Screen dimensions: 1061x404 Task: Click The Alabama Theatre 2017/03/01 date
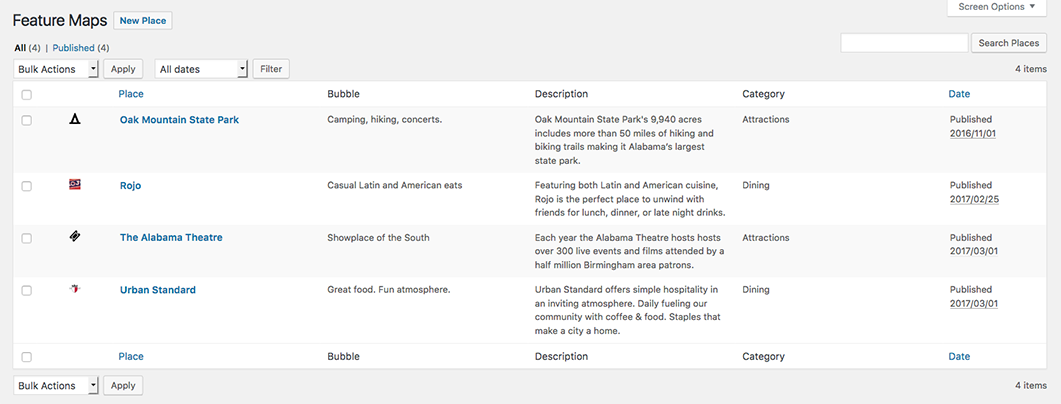973,251
